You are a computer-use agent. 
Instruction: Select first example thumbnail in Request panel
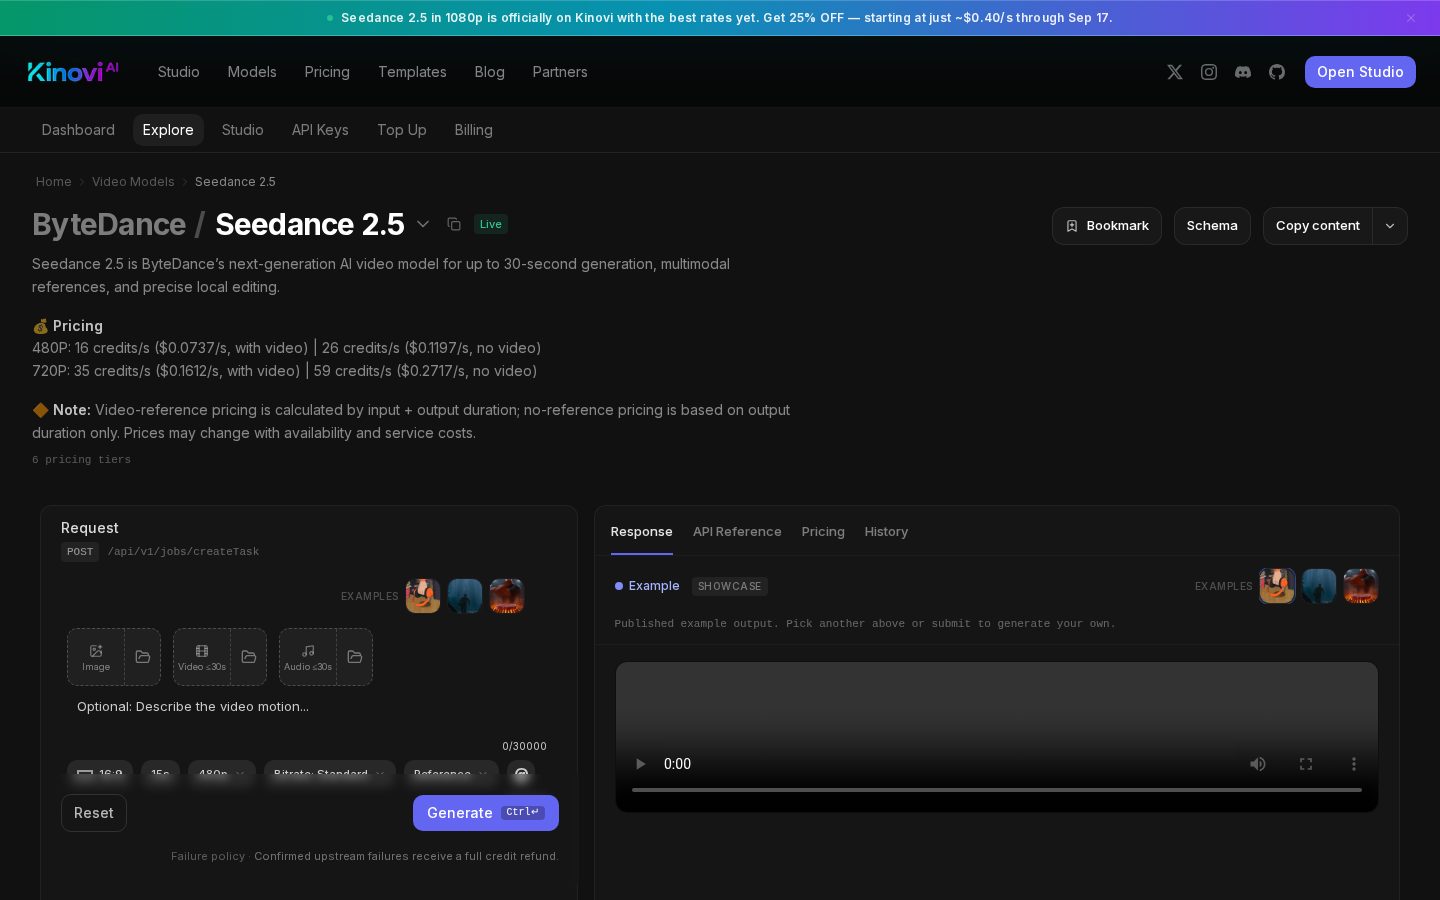pos(423,596)
